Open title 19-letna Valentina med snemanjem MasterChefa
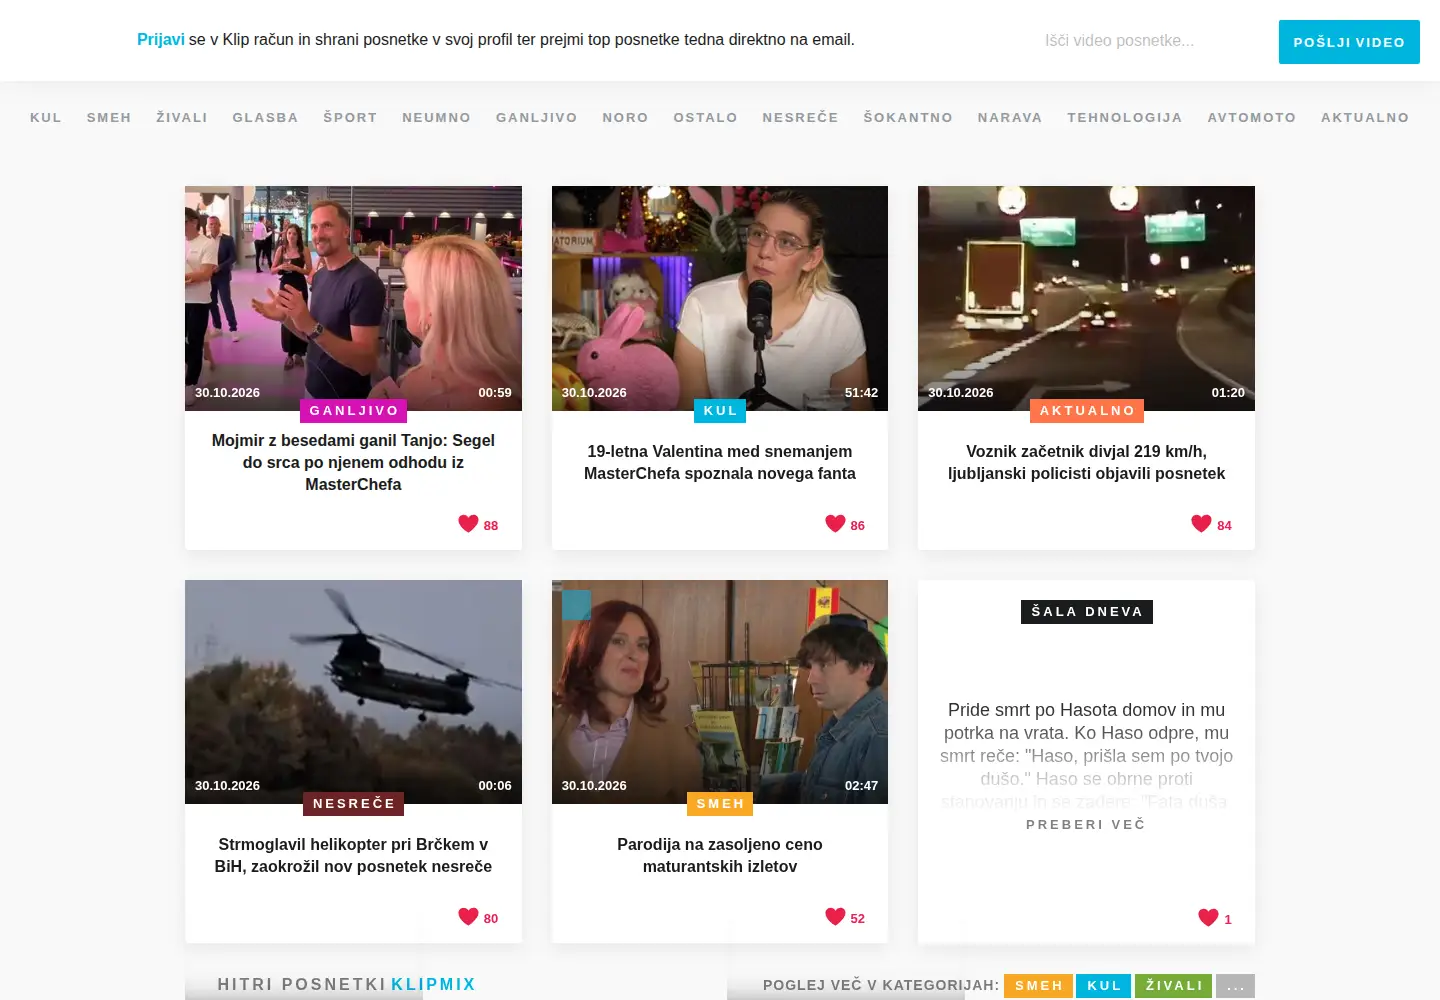1440x1000 pixels. (720, 462)
